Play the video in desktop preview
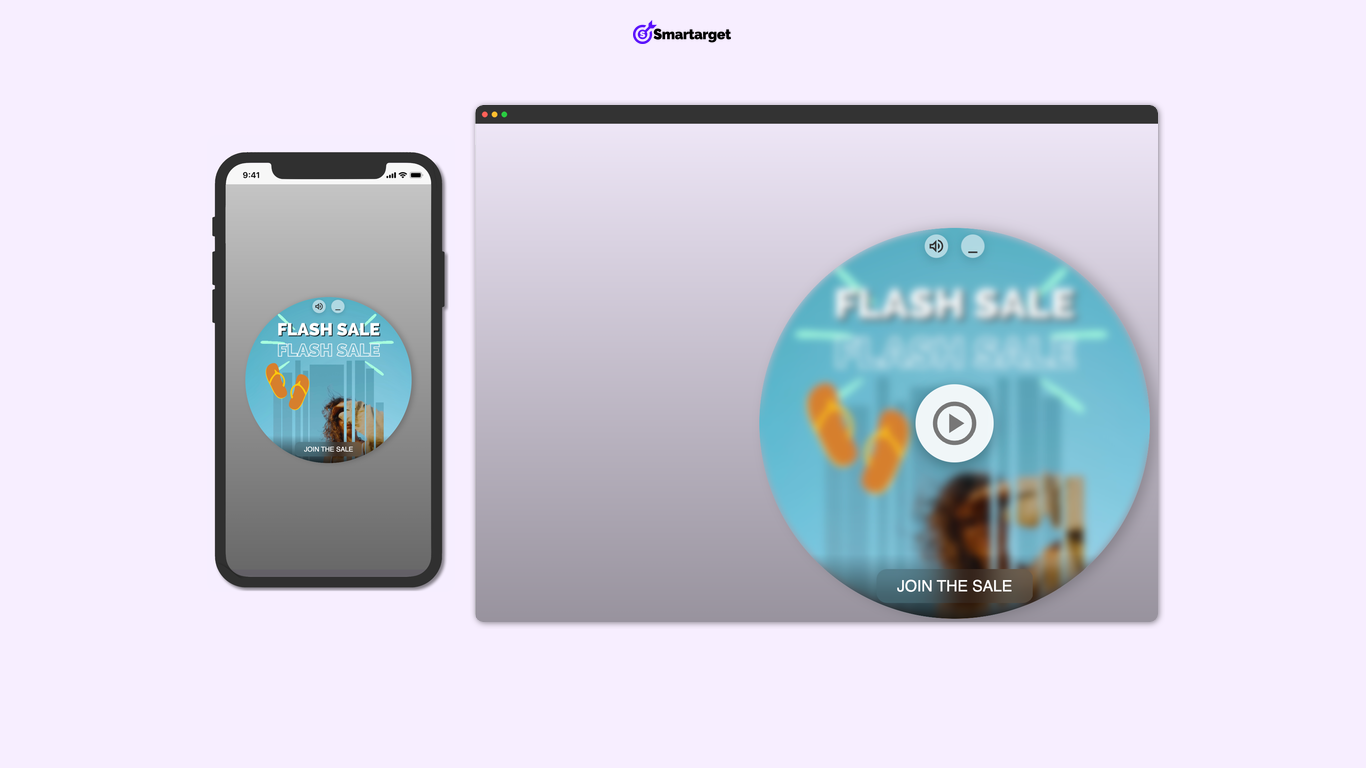Image resolution: width=1366 pixels, height=768 pixels. coord(954,424)
